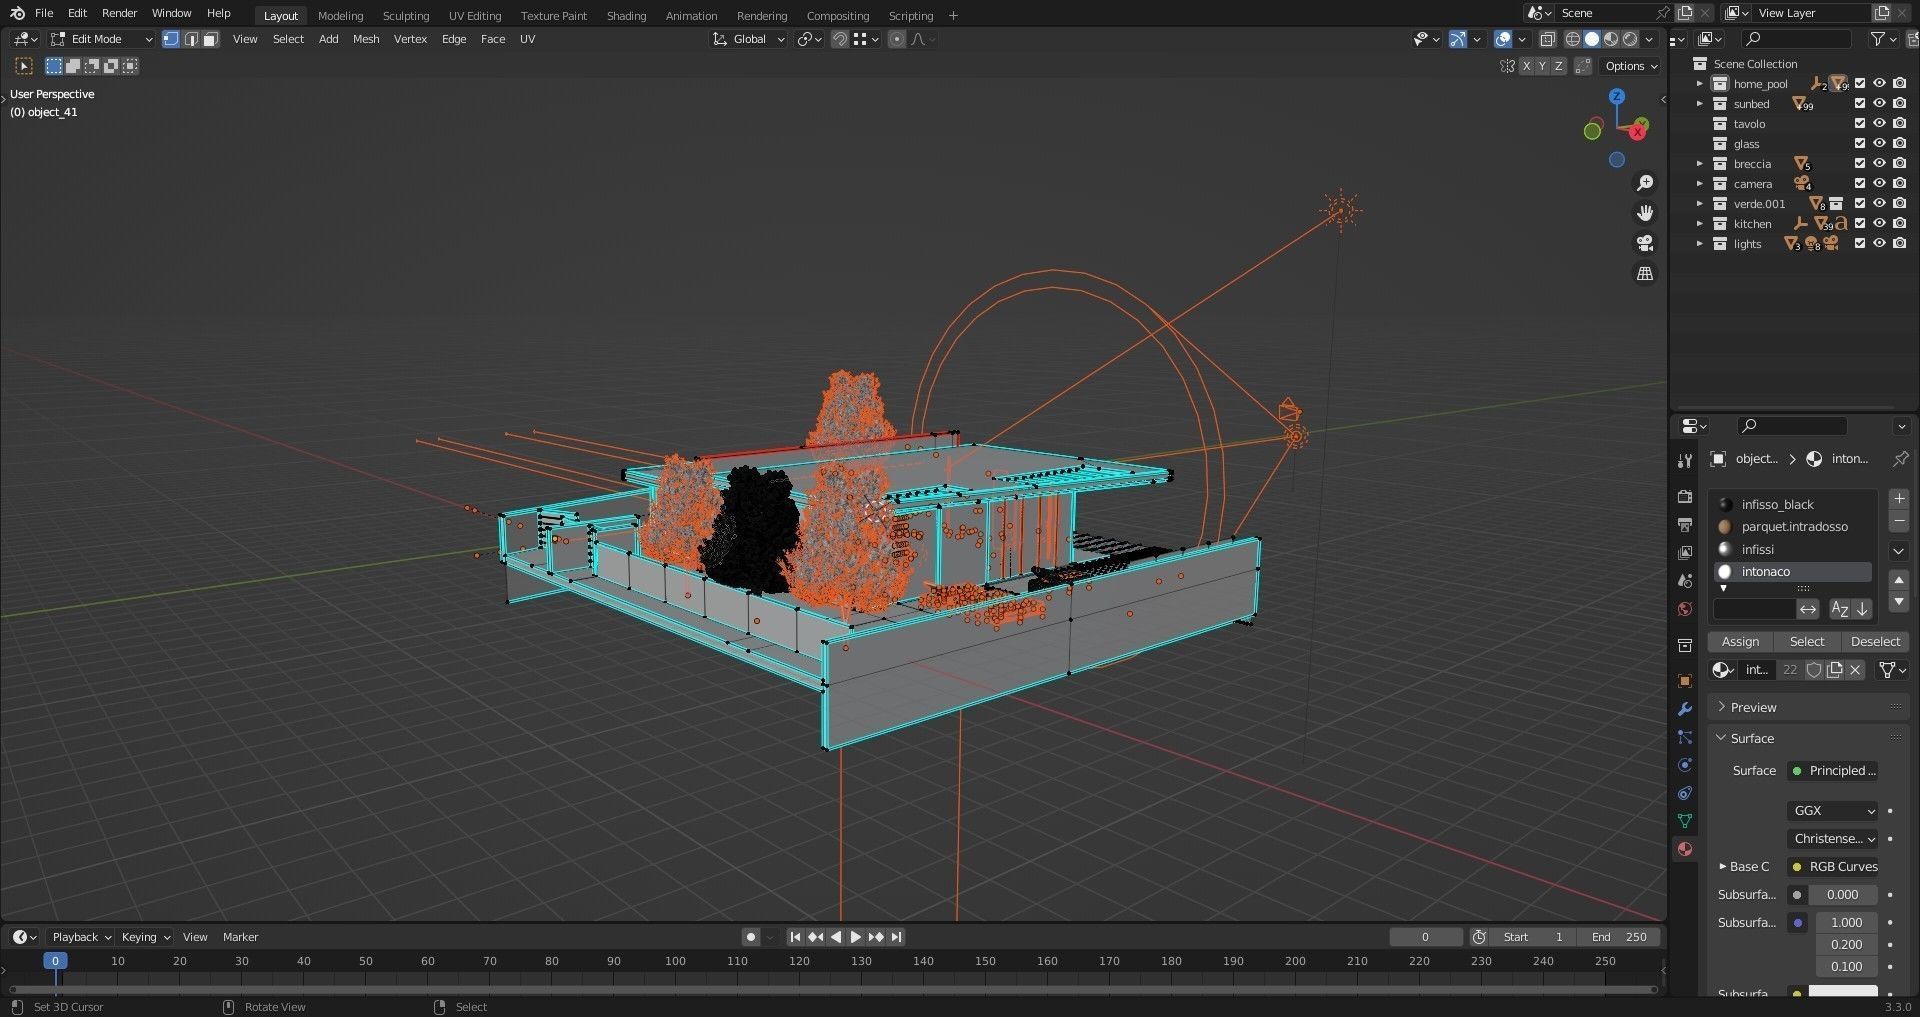Uncheck the glass collection checkbox
Viewport: 1920px width, 1017px height.
coord(1860,144)
